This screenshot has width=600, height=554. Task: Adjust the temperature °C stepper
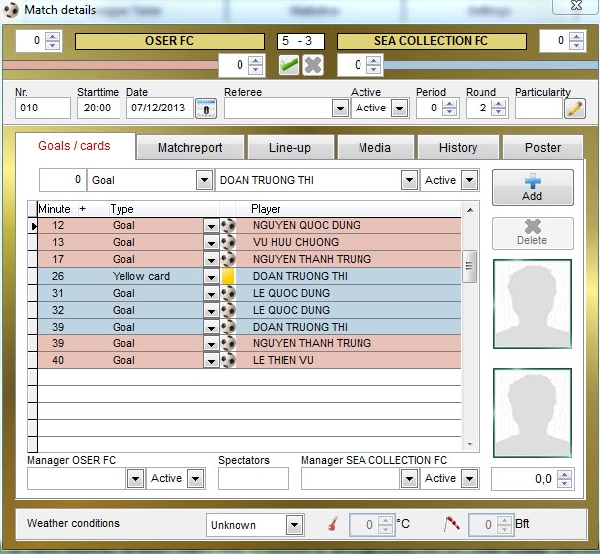385,525
